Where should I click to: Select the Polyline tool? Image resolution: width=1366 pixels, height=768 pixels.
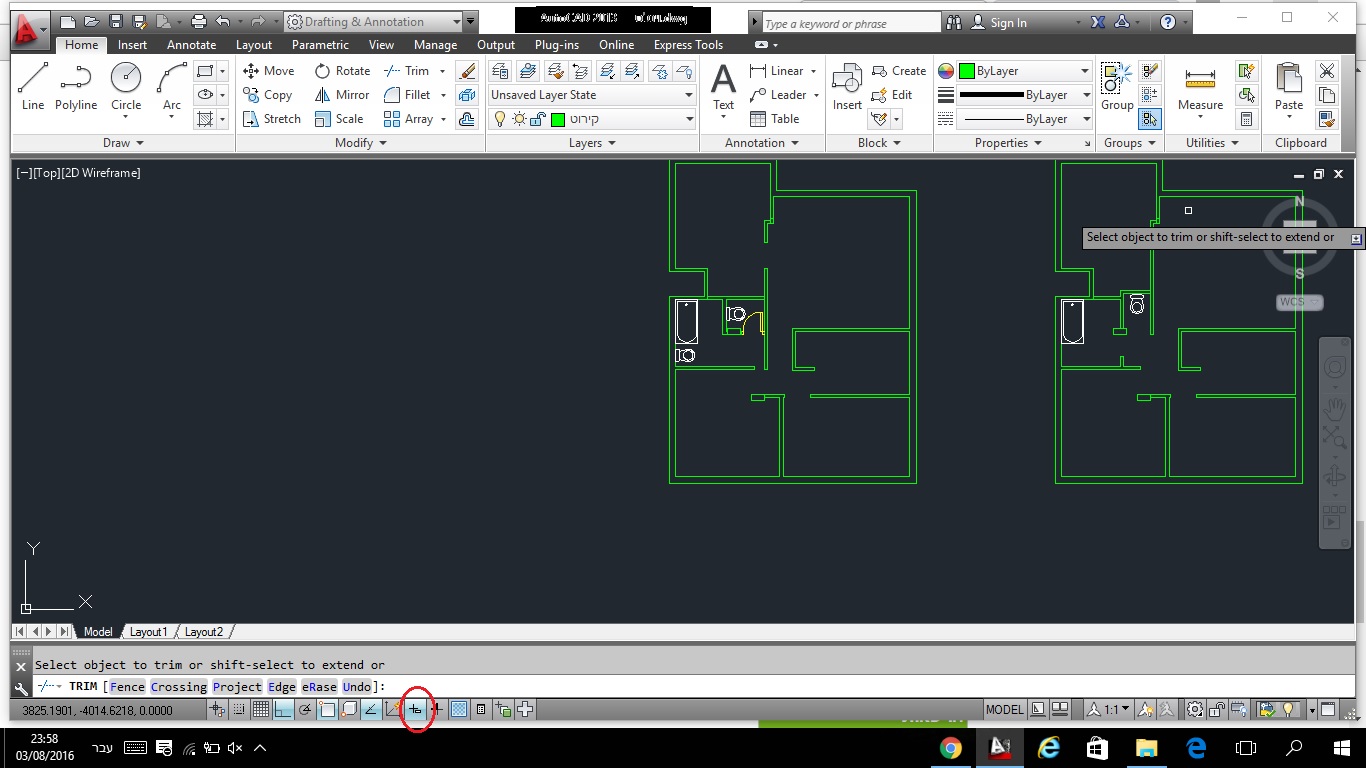(76, 86)
